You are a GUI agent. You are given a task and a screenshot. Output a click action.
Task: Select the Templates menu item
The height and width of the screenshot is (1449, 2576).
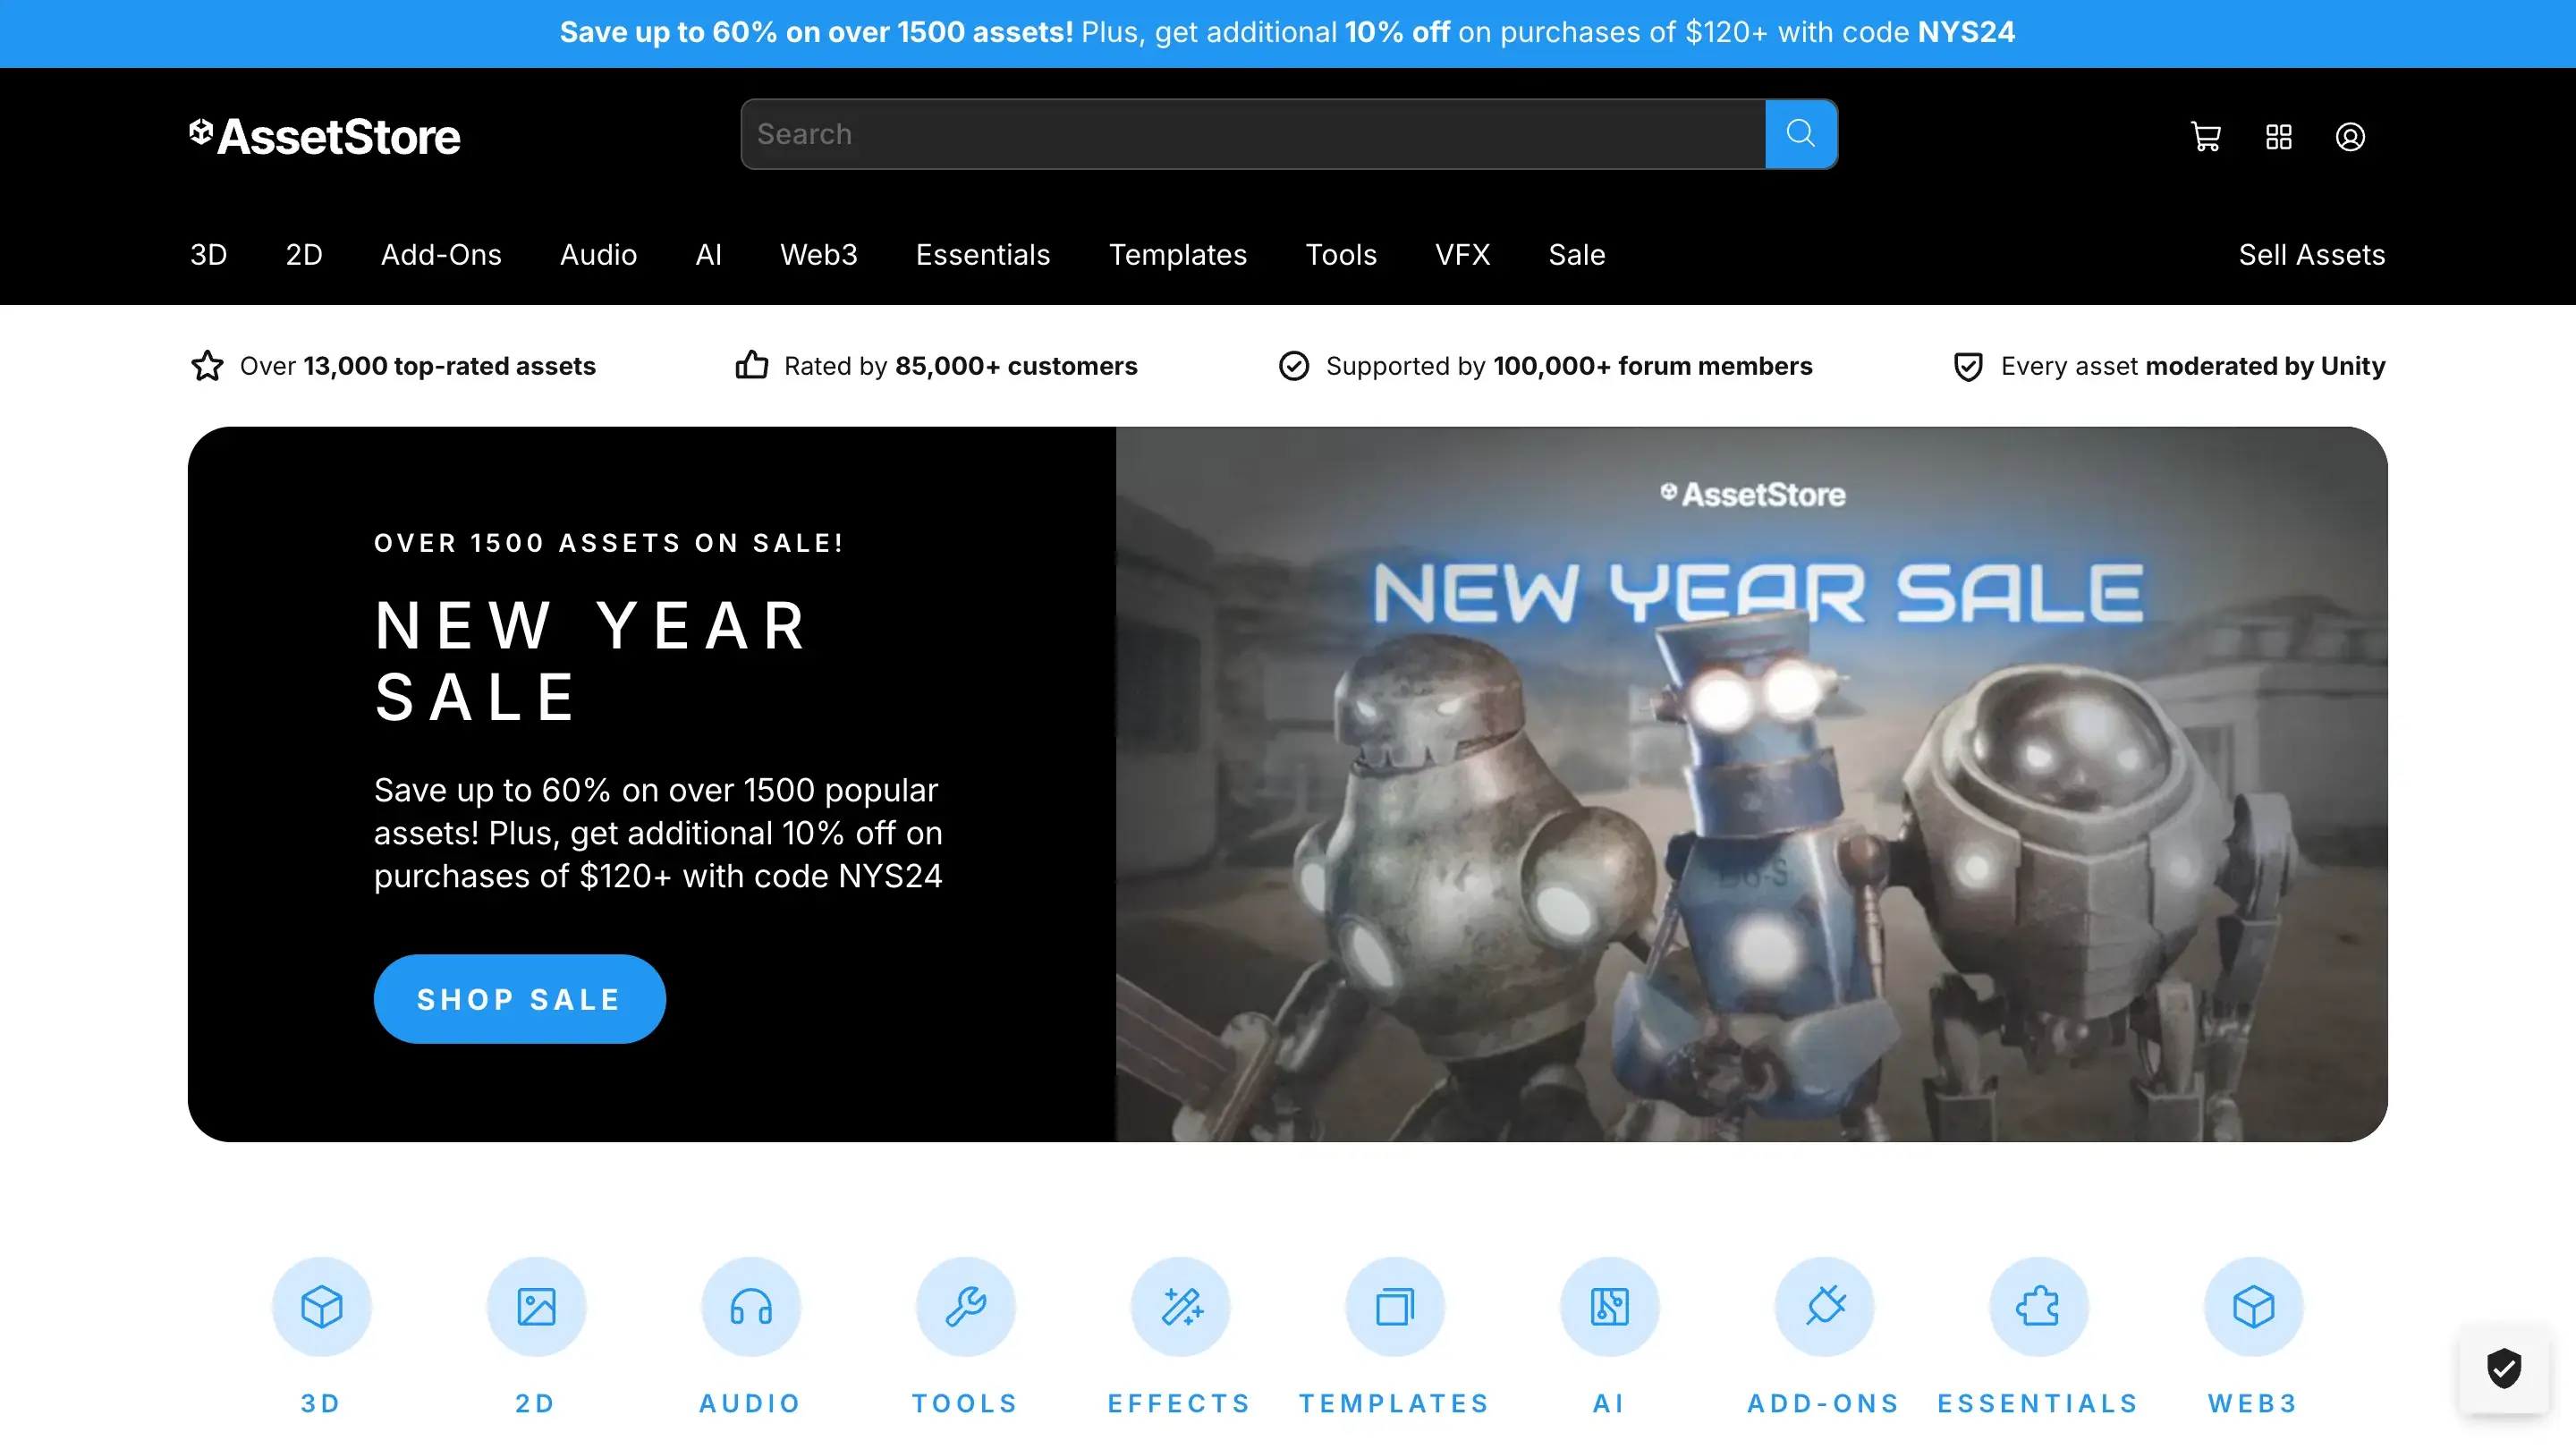(1178, 255)
